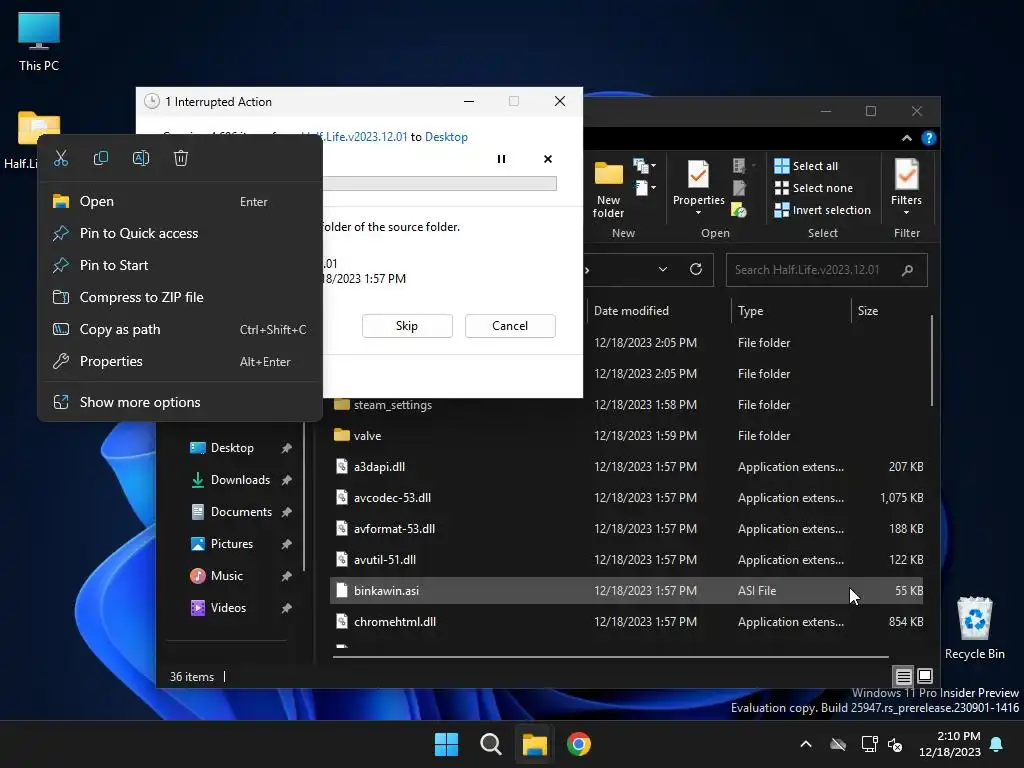Pause the copy operation

point(502,159)
